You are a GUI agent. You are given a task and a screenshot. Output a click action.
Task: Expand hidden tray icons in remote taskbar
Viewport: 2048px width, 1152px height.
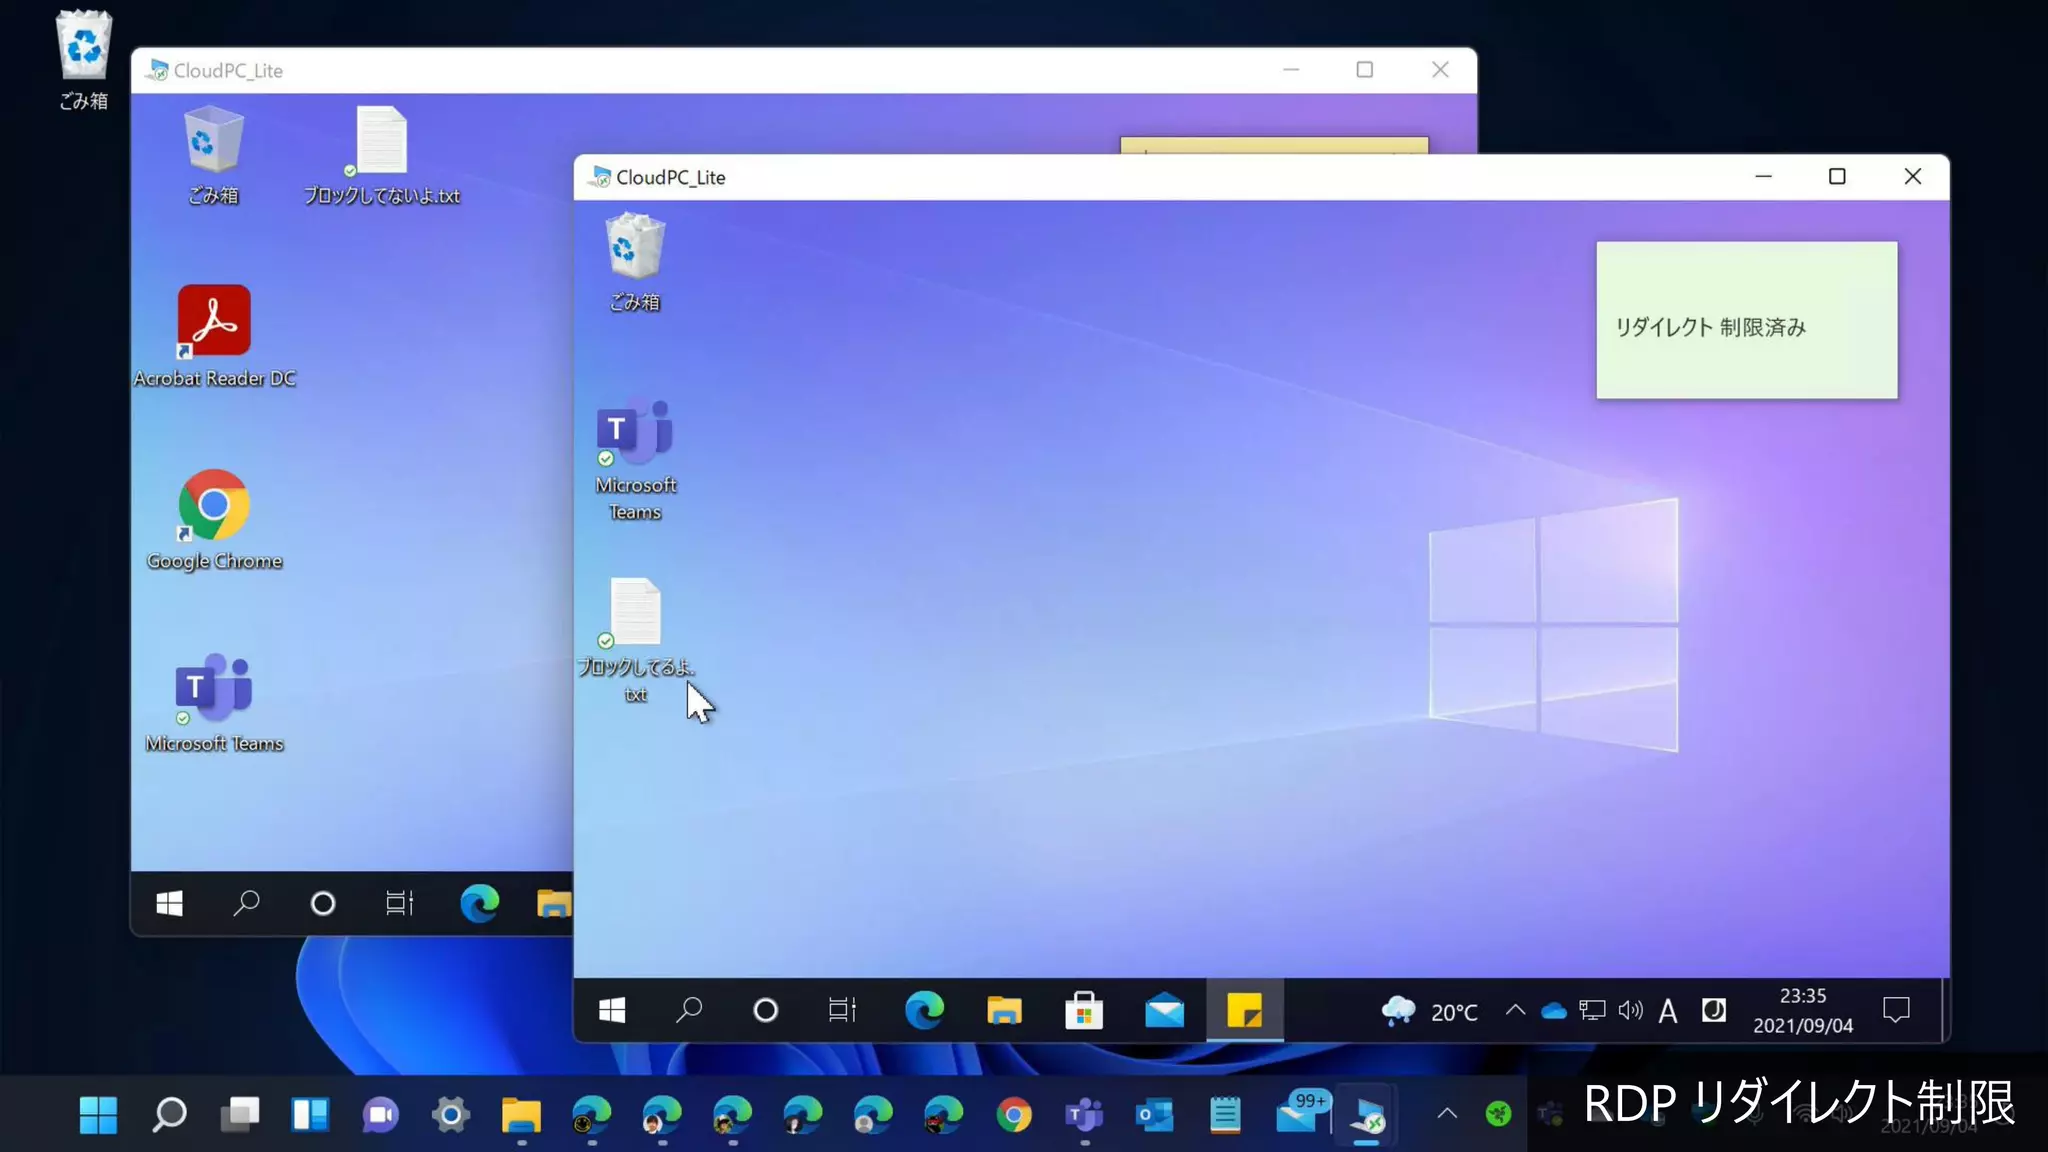[x=1515, y=1011]
